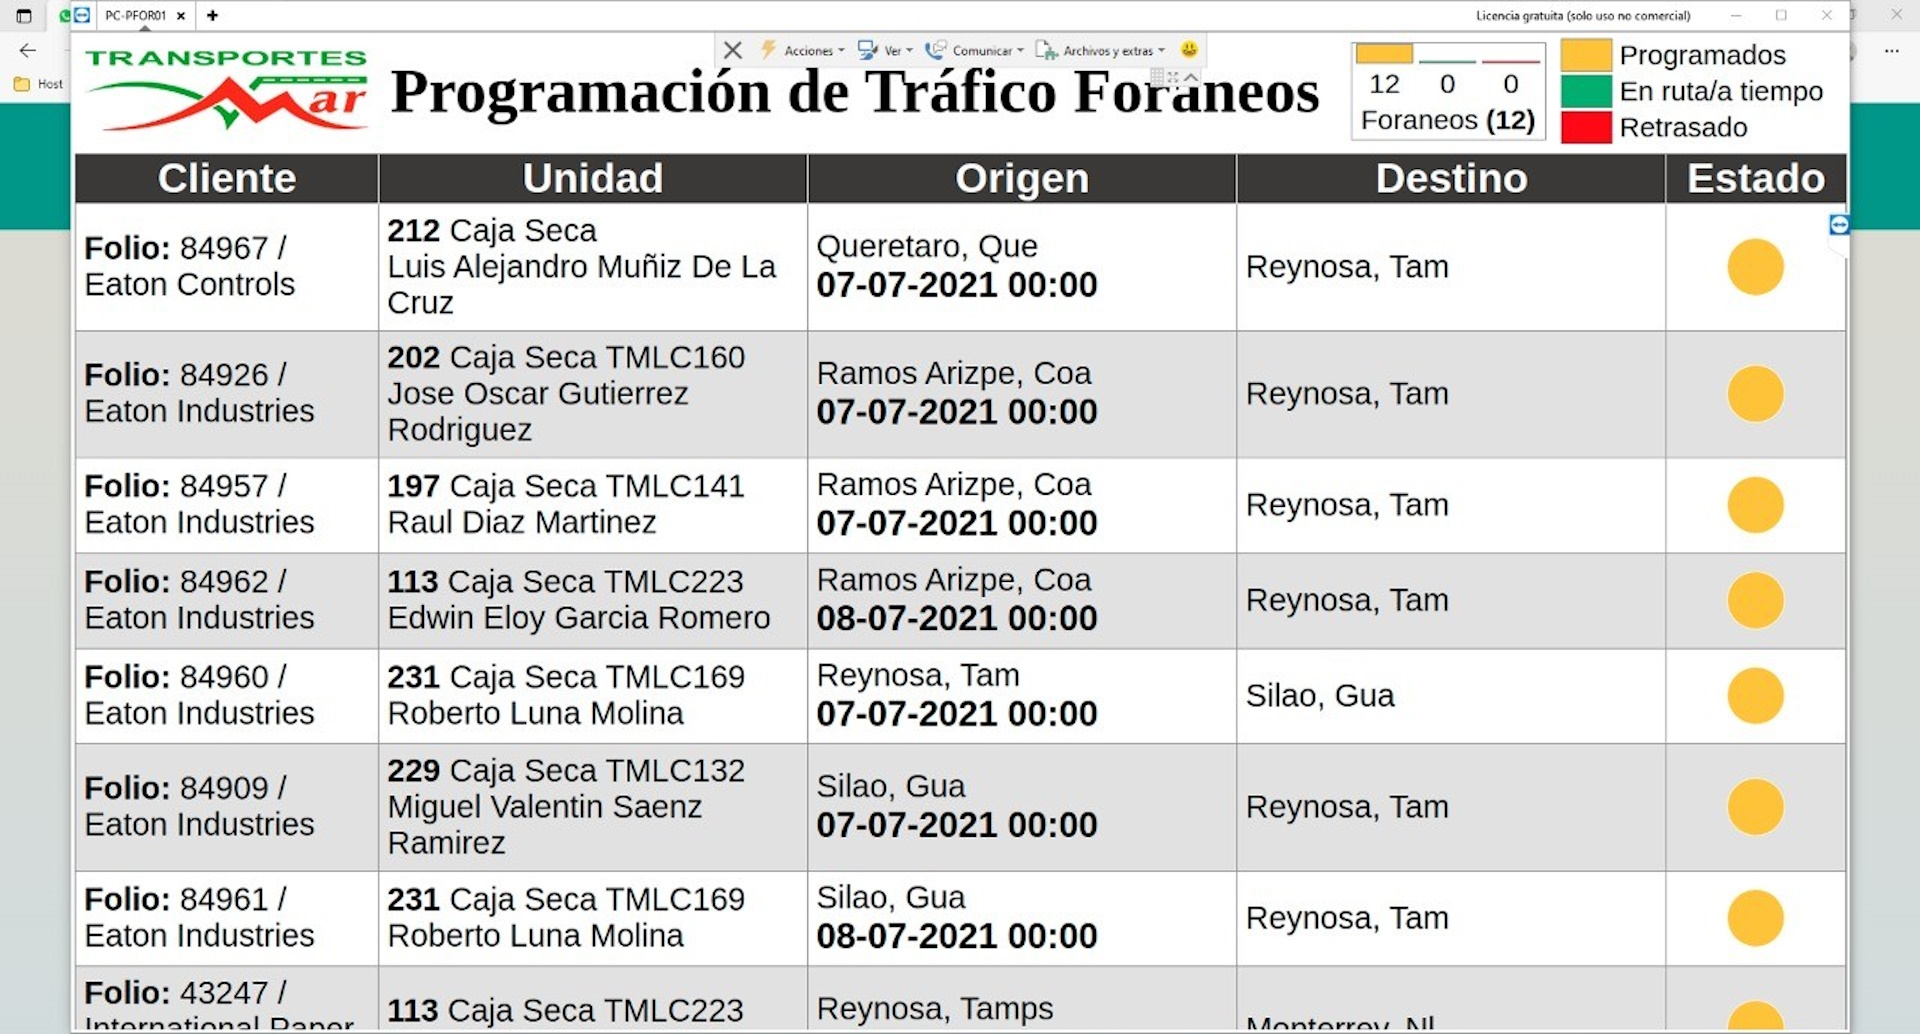
Task: Click the Origen column header
Action: click(1022, 178)
